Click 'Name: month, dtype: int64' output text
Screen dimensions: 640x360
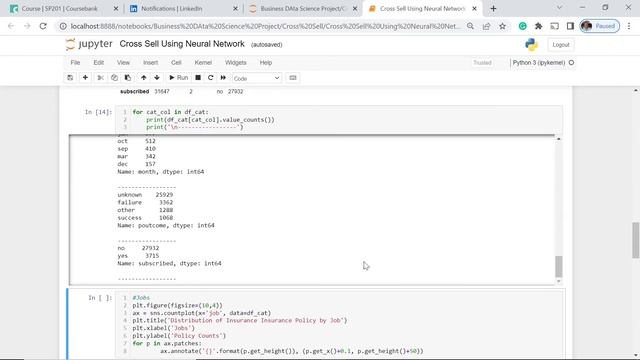(x=160, y=172)
